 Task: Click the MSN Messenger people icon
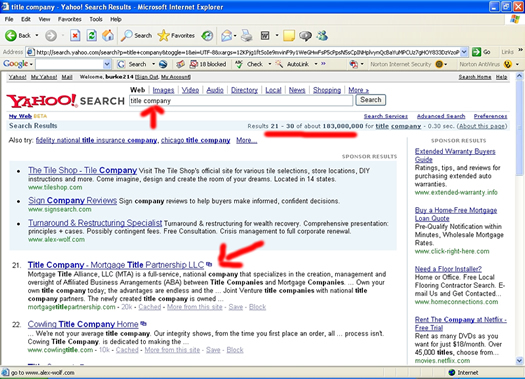tap(322, 35)
